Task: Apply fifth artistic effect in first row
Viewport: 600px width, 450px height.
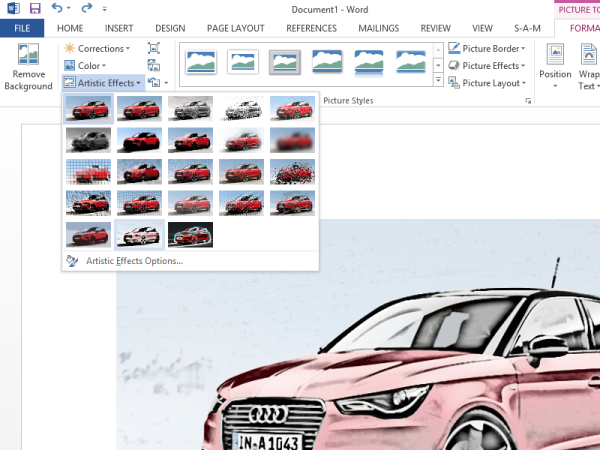Action: (x=292, y=109)
